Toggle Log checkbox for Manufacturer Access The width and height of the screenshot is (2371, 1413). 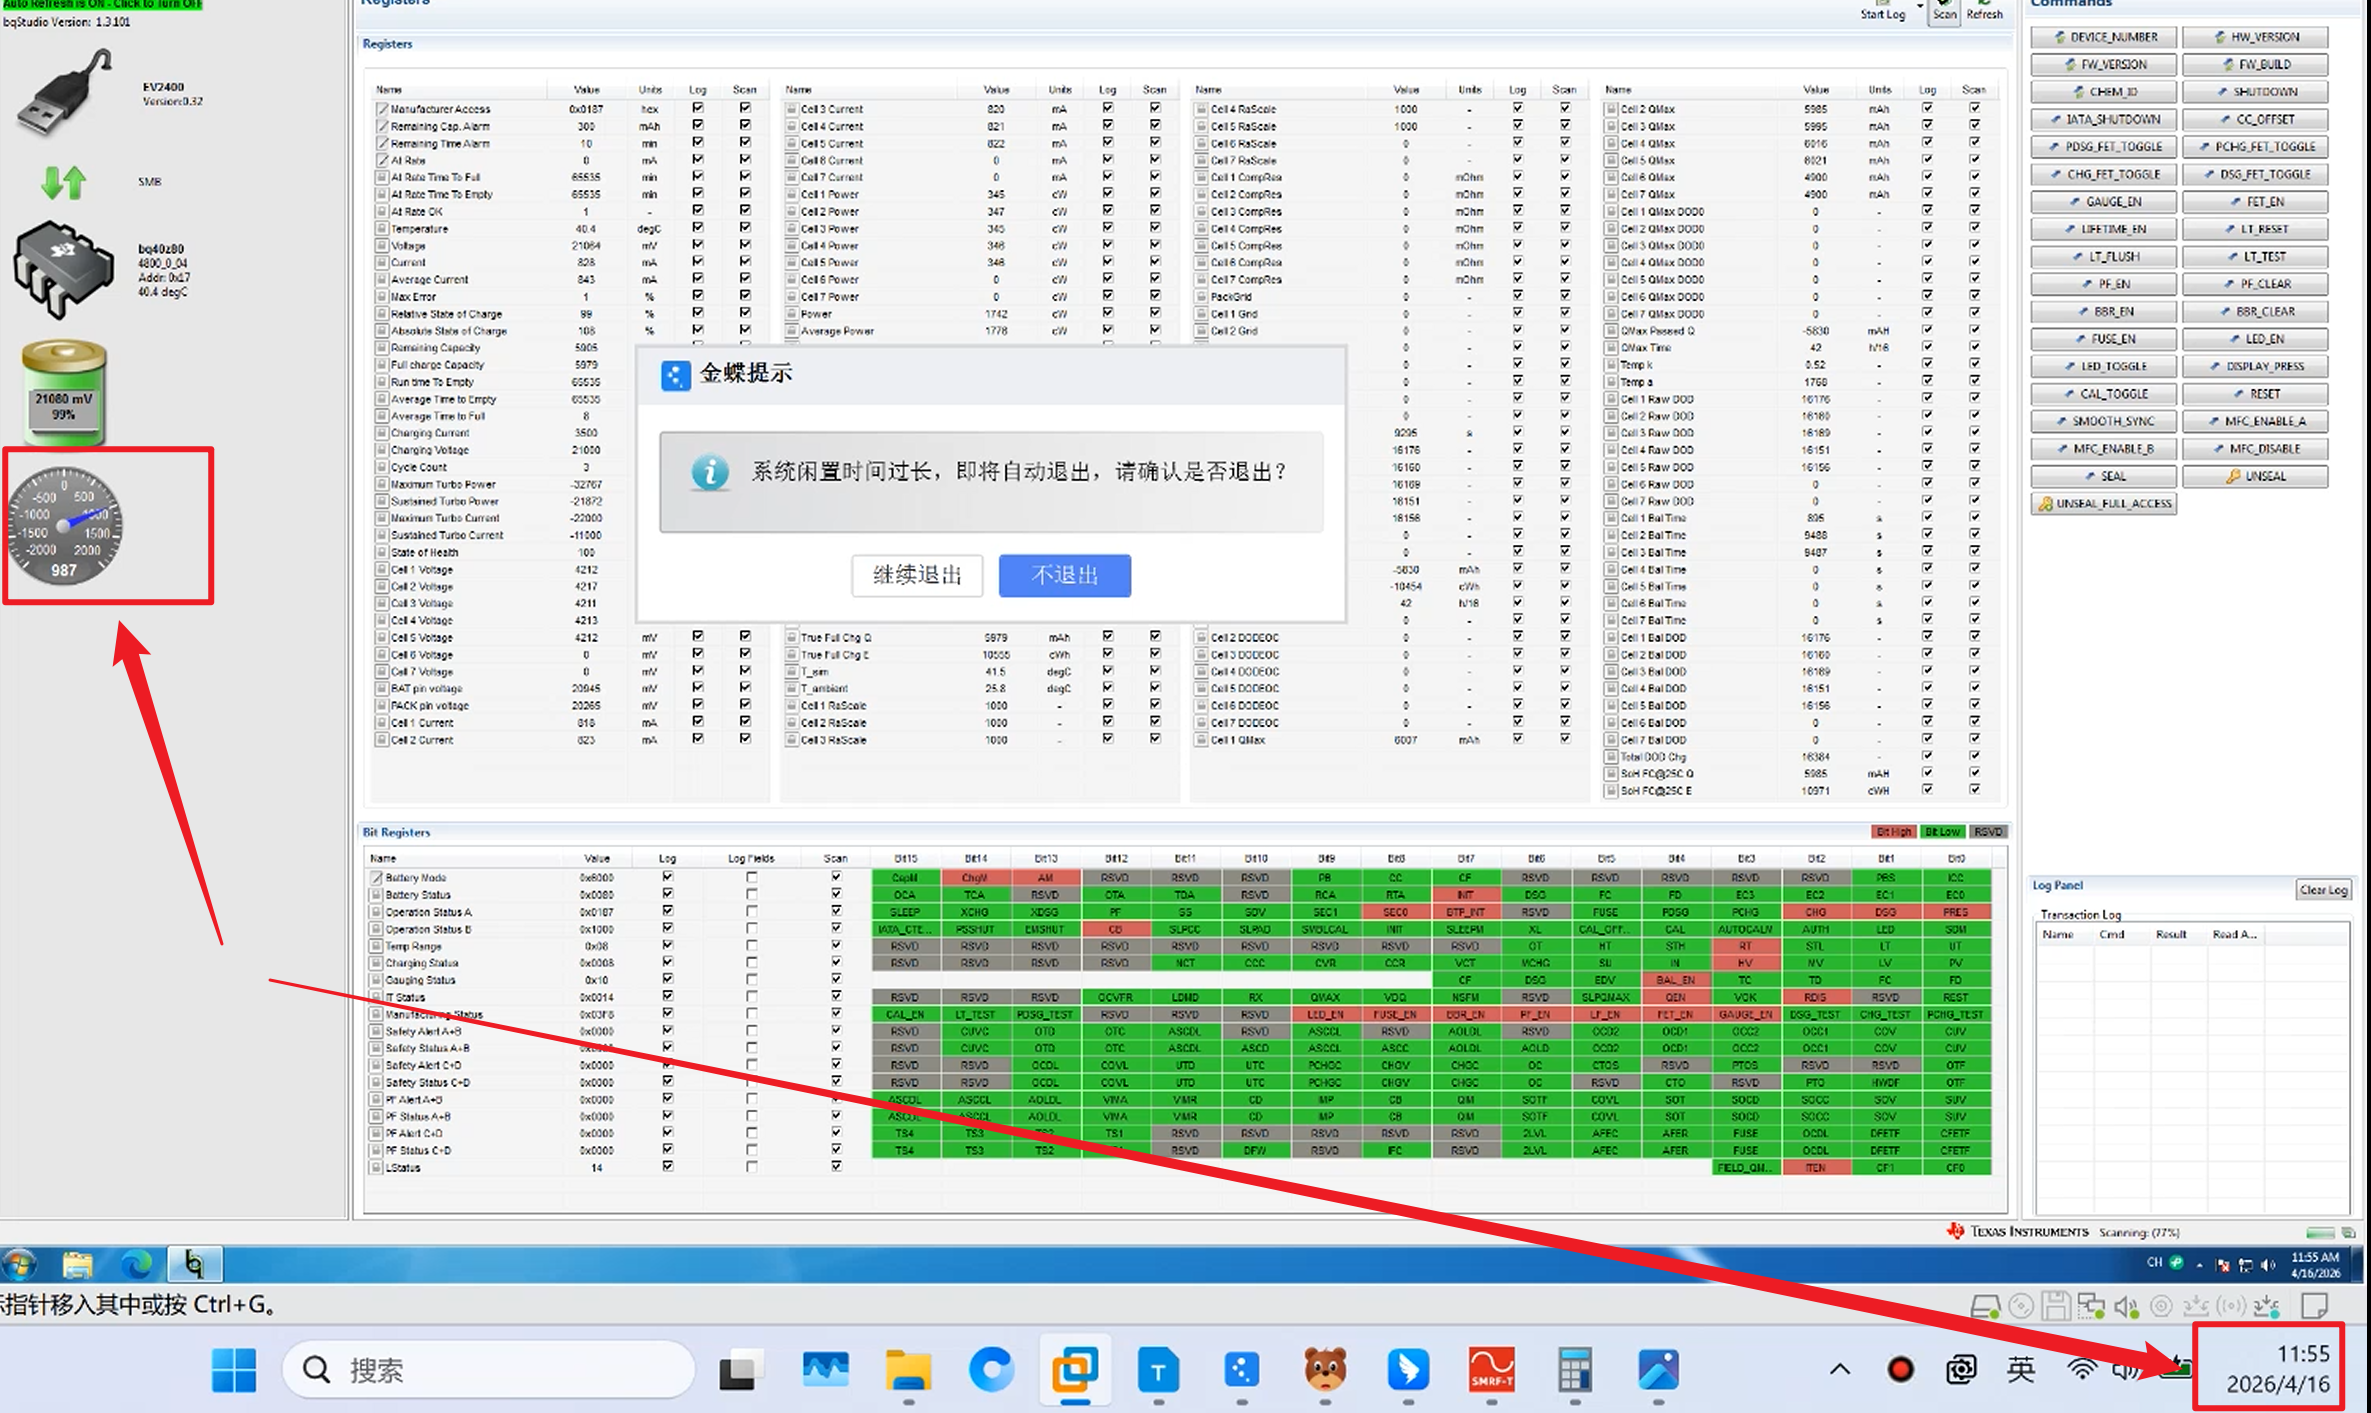(698, 108)
